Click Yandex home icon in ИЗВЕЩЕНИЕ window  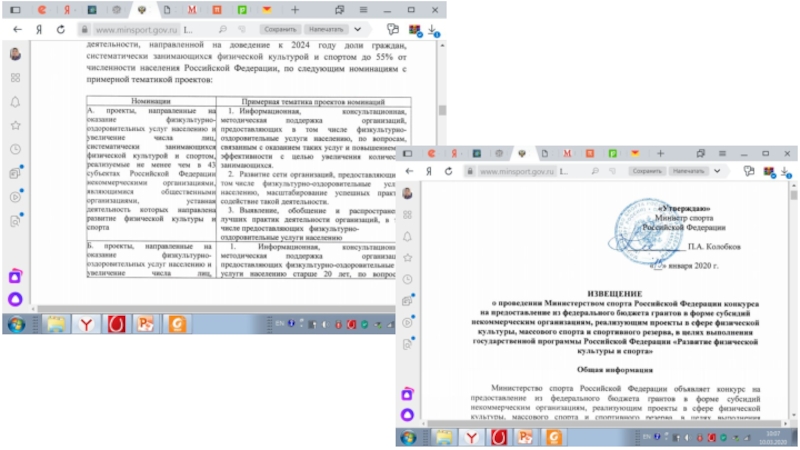tap(429, 171)
